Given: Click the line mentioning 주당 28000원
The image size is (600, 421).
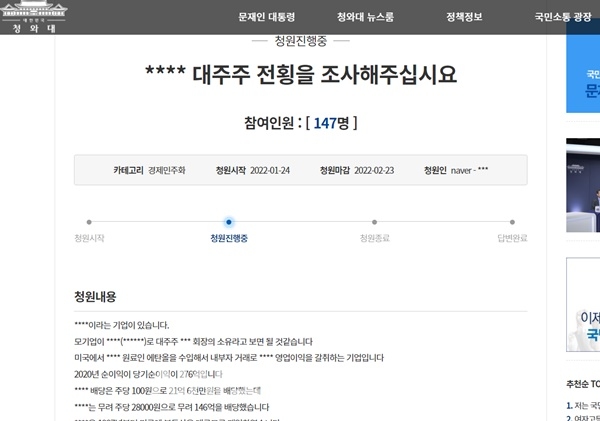Looking at the screenshot, I should pyautogui.click(x=172, y=407).
